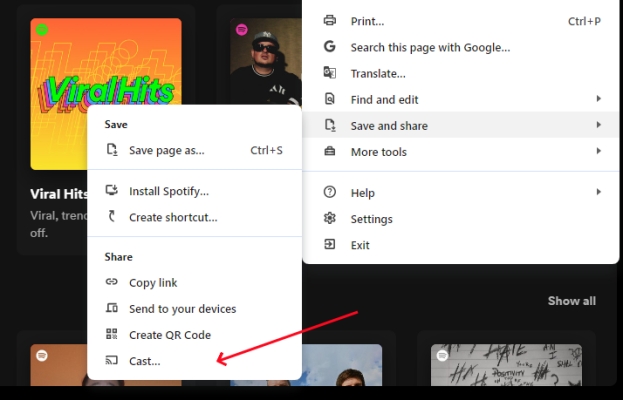Screen dimensions: 623x400
Task: Choose Exit to quit Chrome
Action: [461, 245]
